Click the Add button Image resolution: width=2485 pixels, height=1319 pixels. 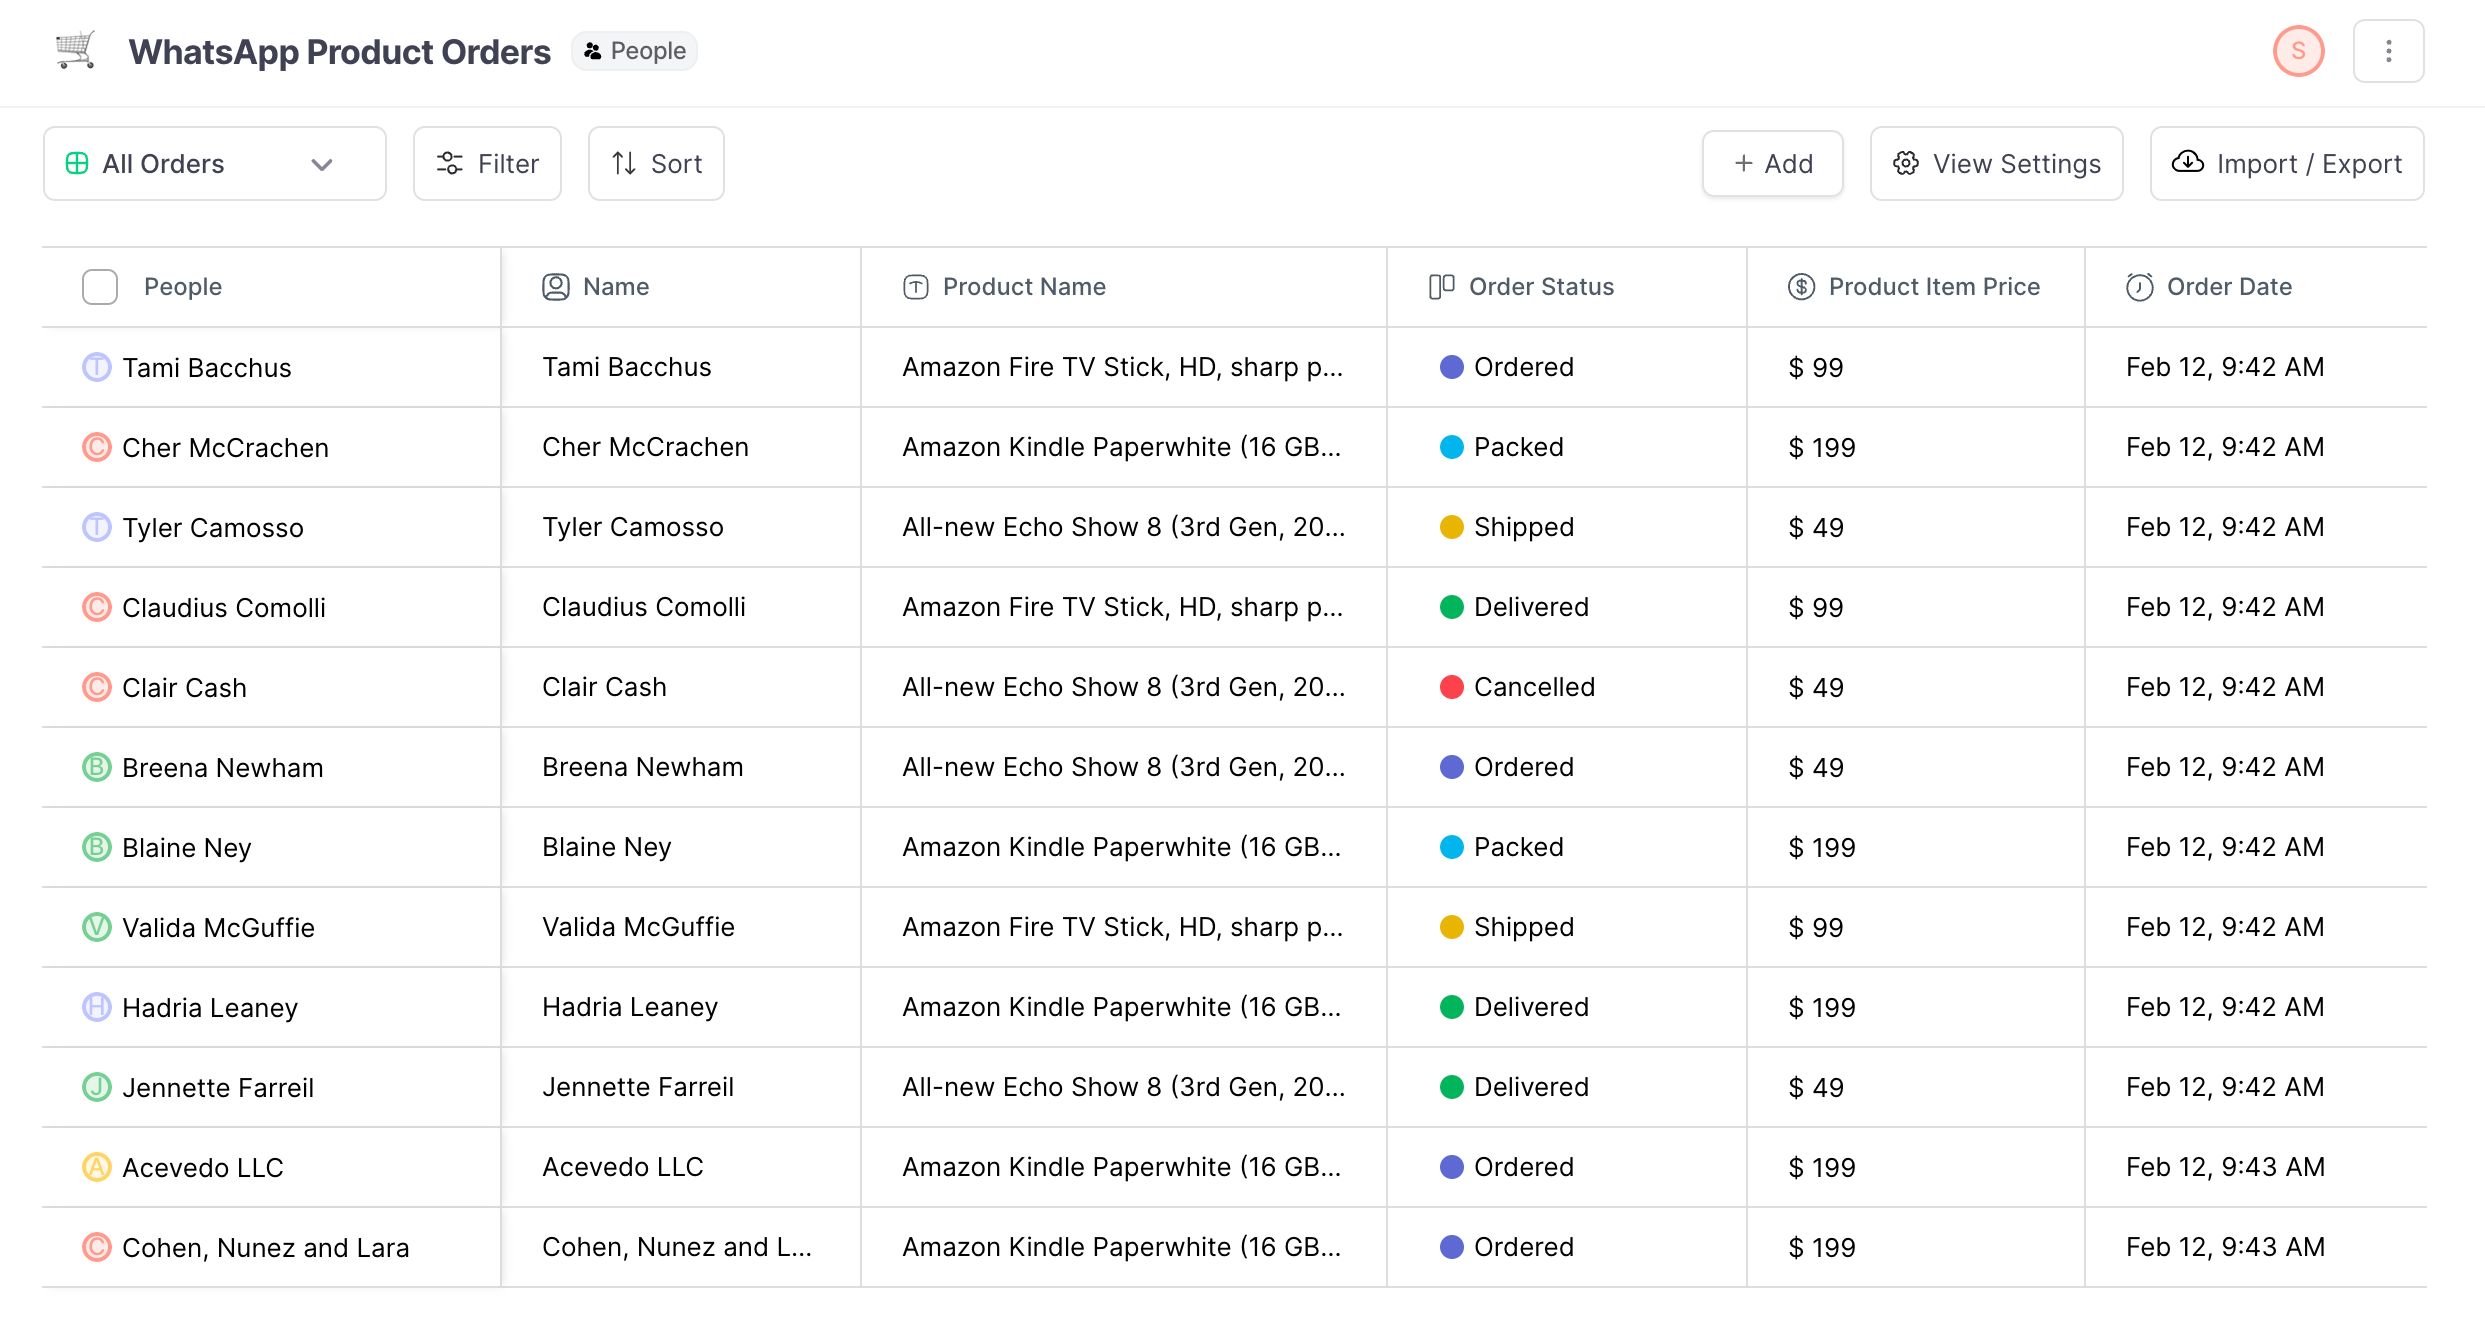pos(1773,163)
